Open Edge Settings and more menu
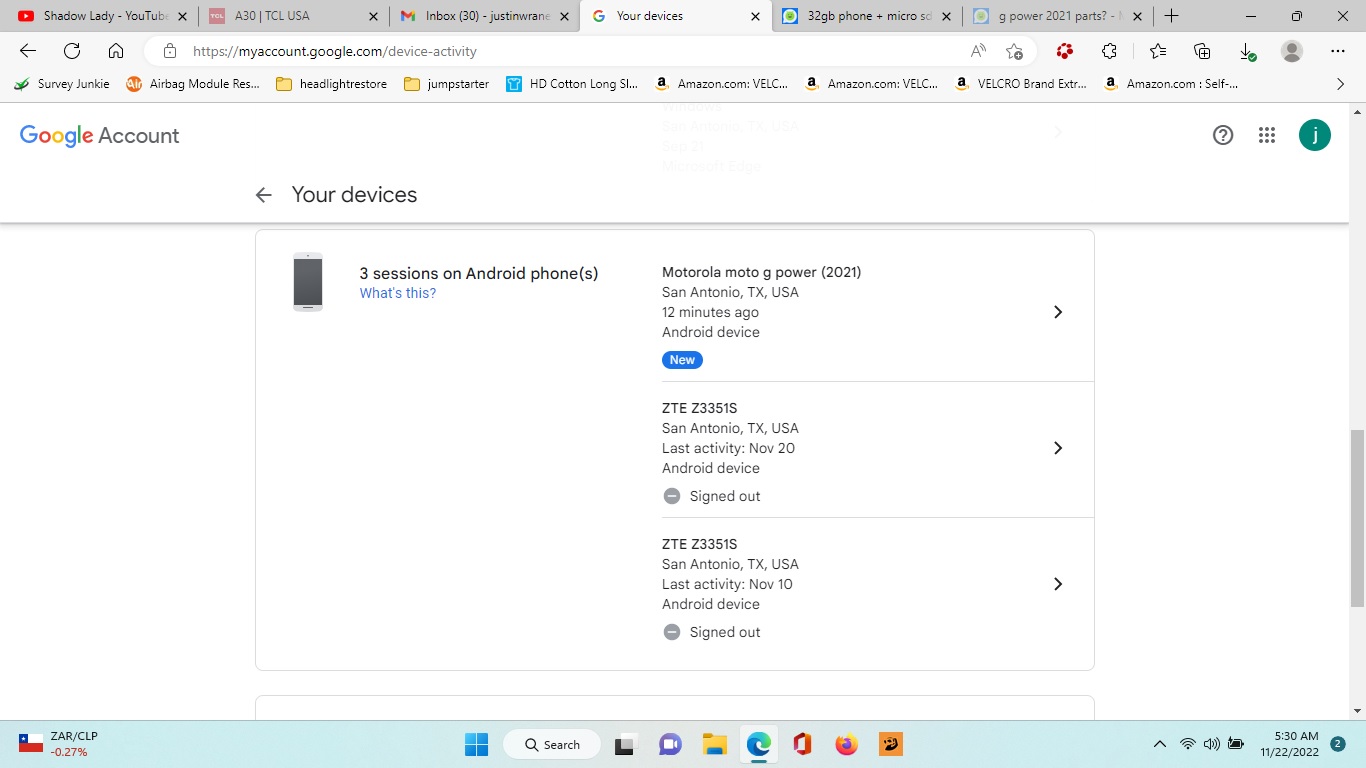Viewport: 1366px width, 768px height. tap(1338, 51)
